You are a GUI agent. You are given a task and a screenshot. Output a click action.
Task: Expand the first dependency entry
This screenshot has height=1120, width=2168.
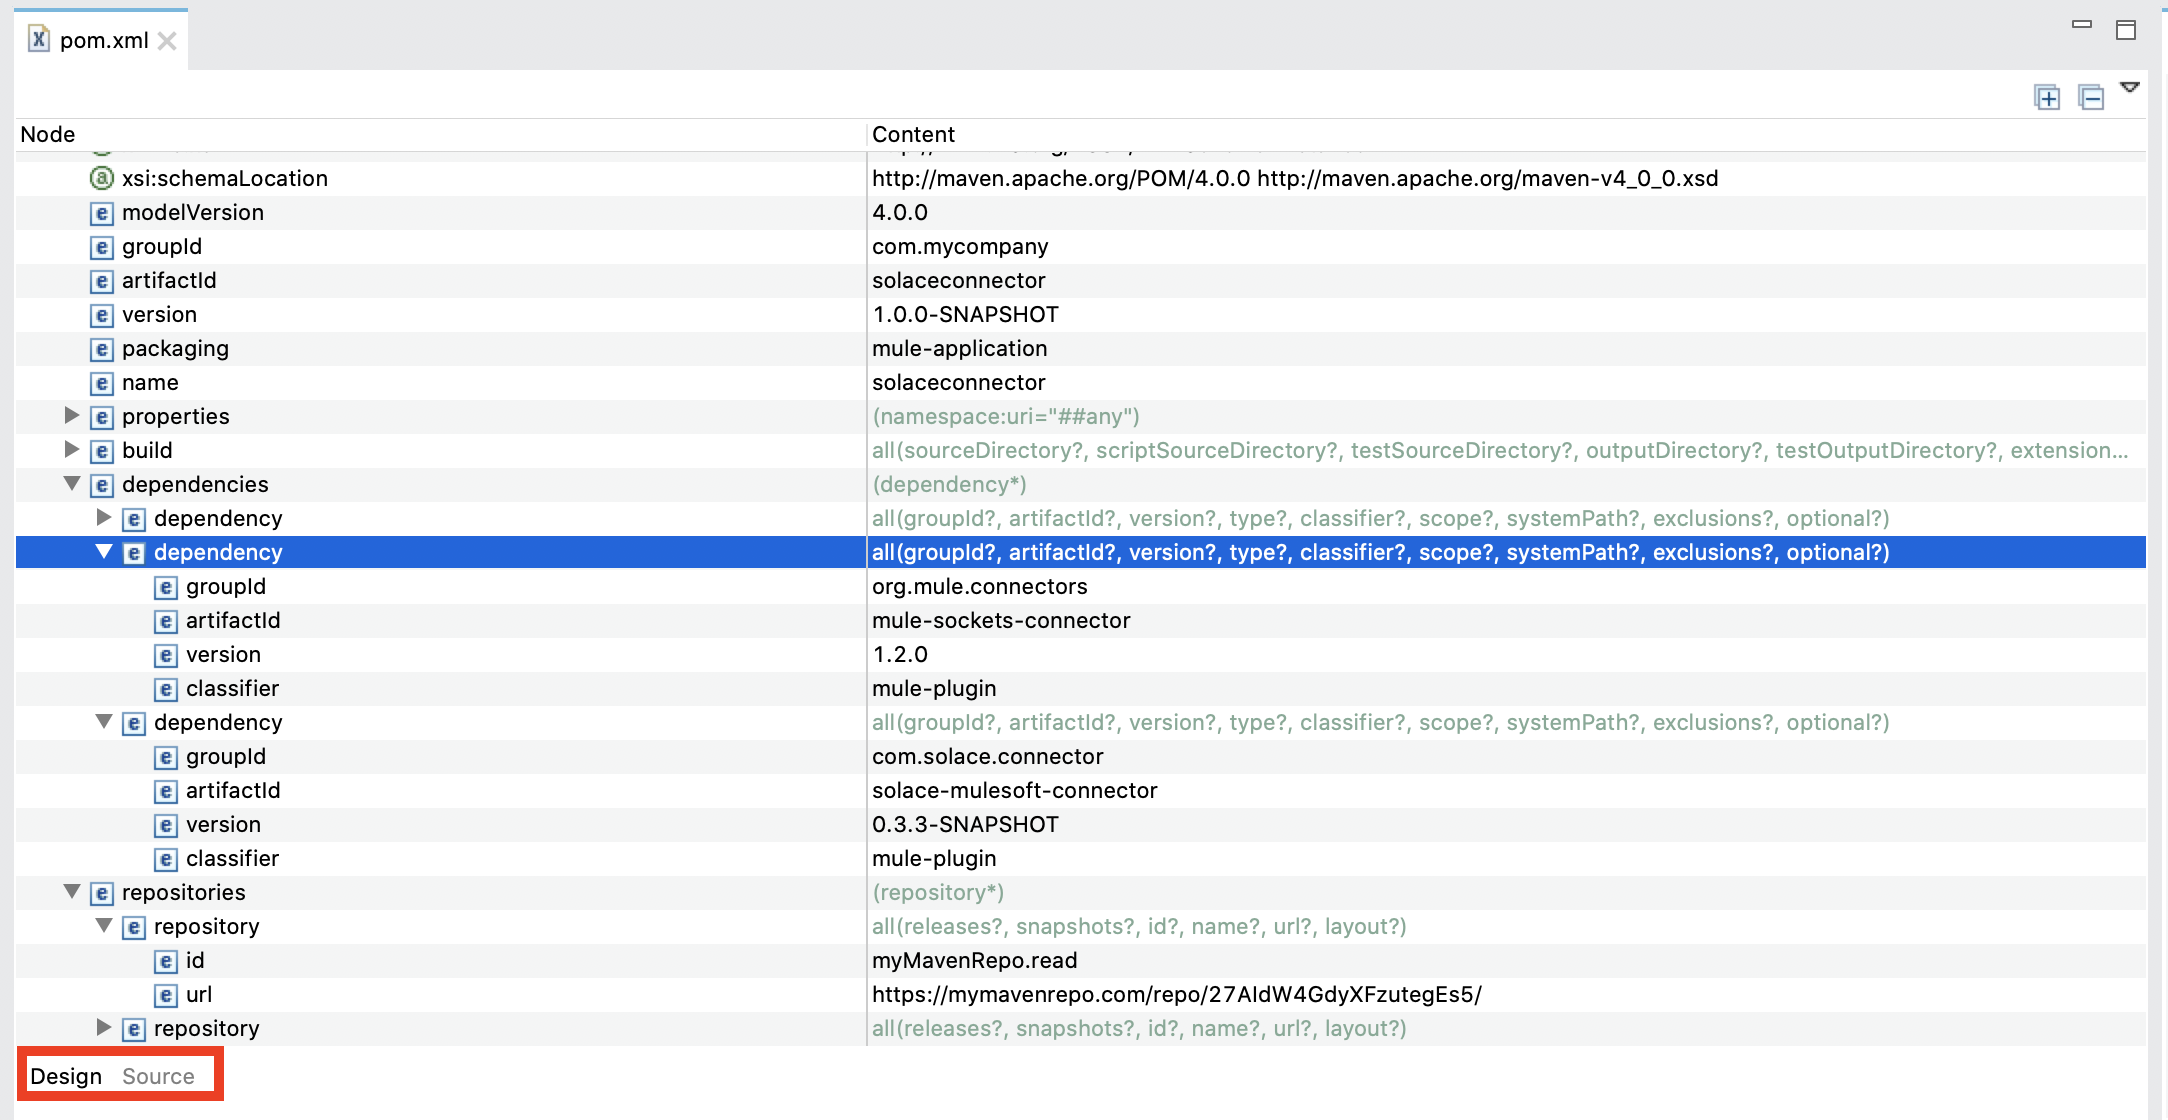coord(104,518)
